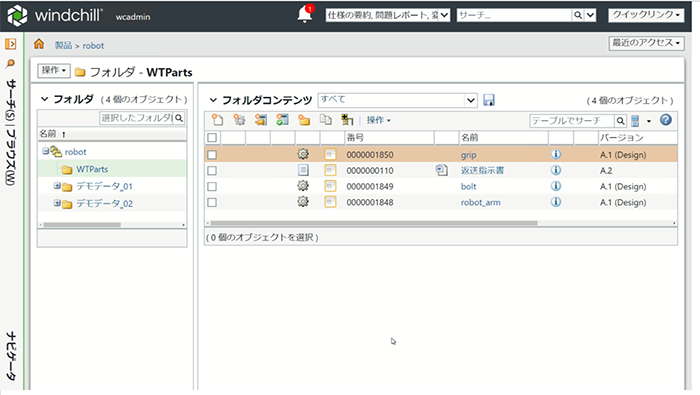Check the box for robot_arm

coord(212,202)
